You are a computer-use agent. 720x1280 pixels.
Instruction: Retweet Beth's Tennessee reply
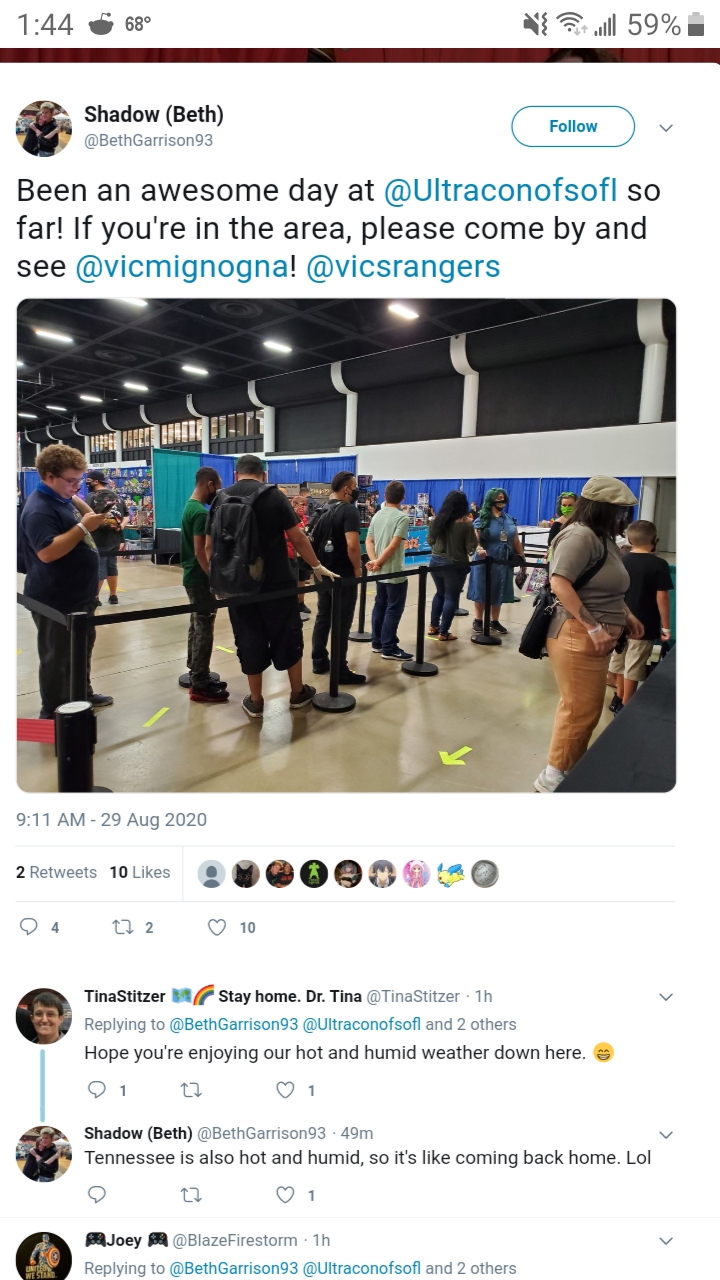pyautogui.click(x=189, y=1194)
